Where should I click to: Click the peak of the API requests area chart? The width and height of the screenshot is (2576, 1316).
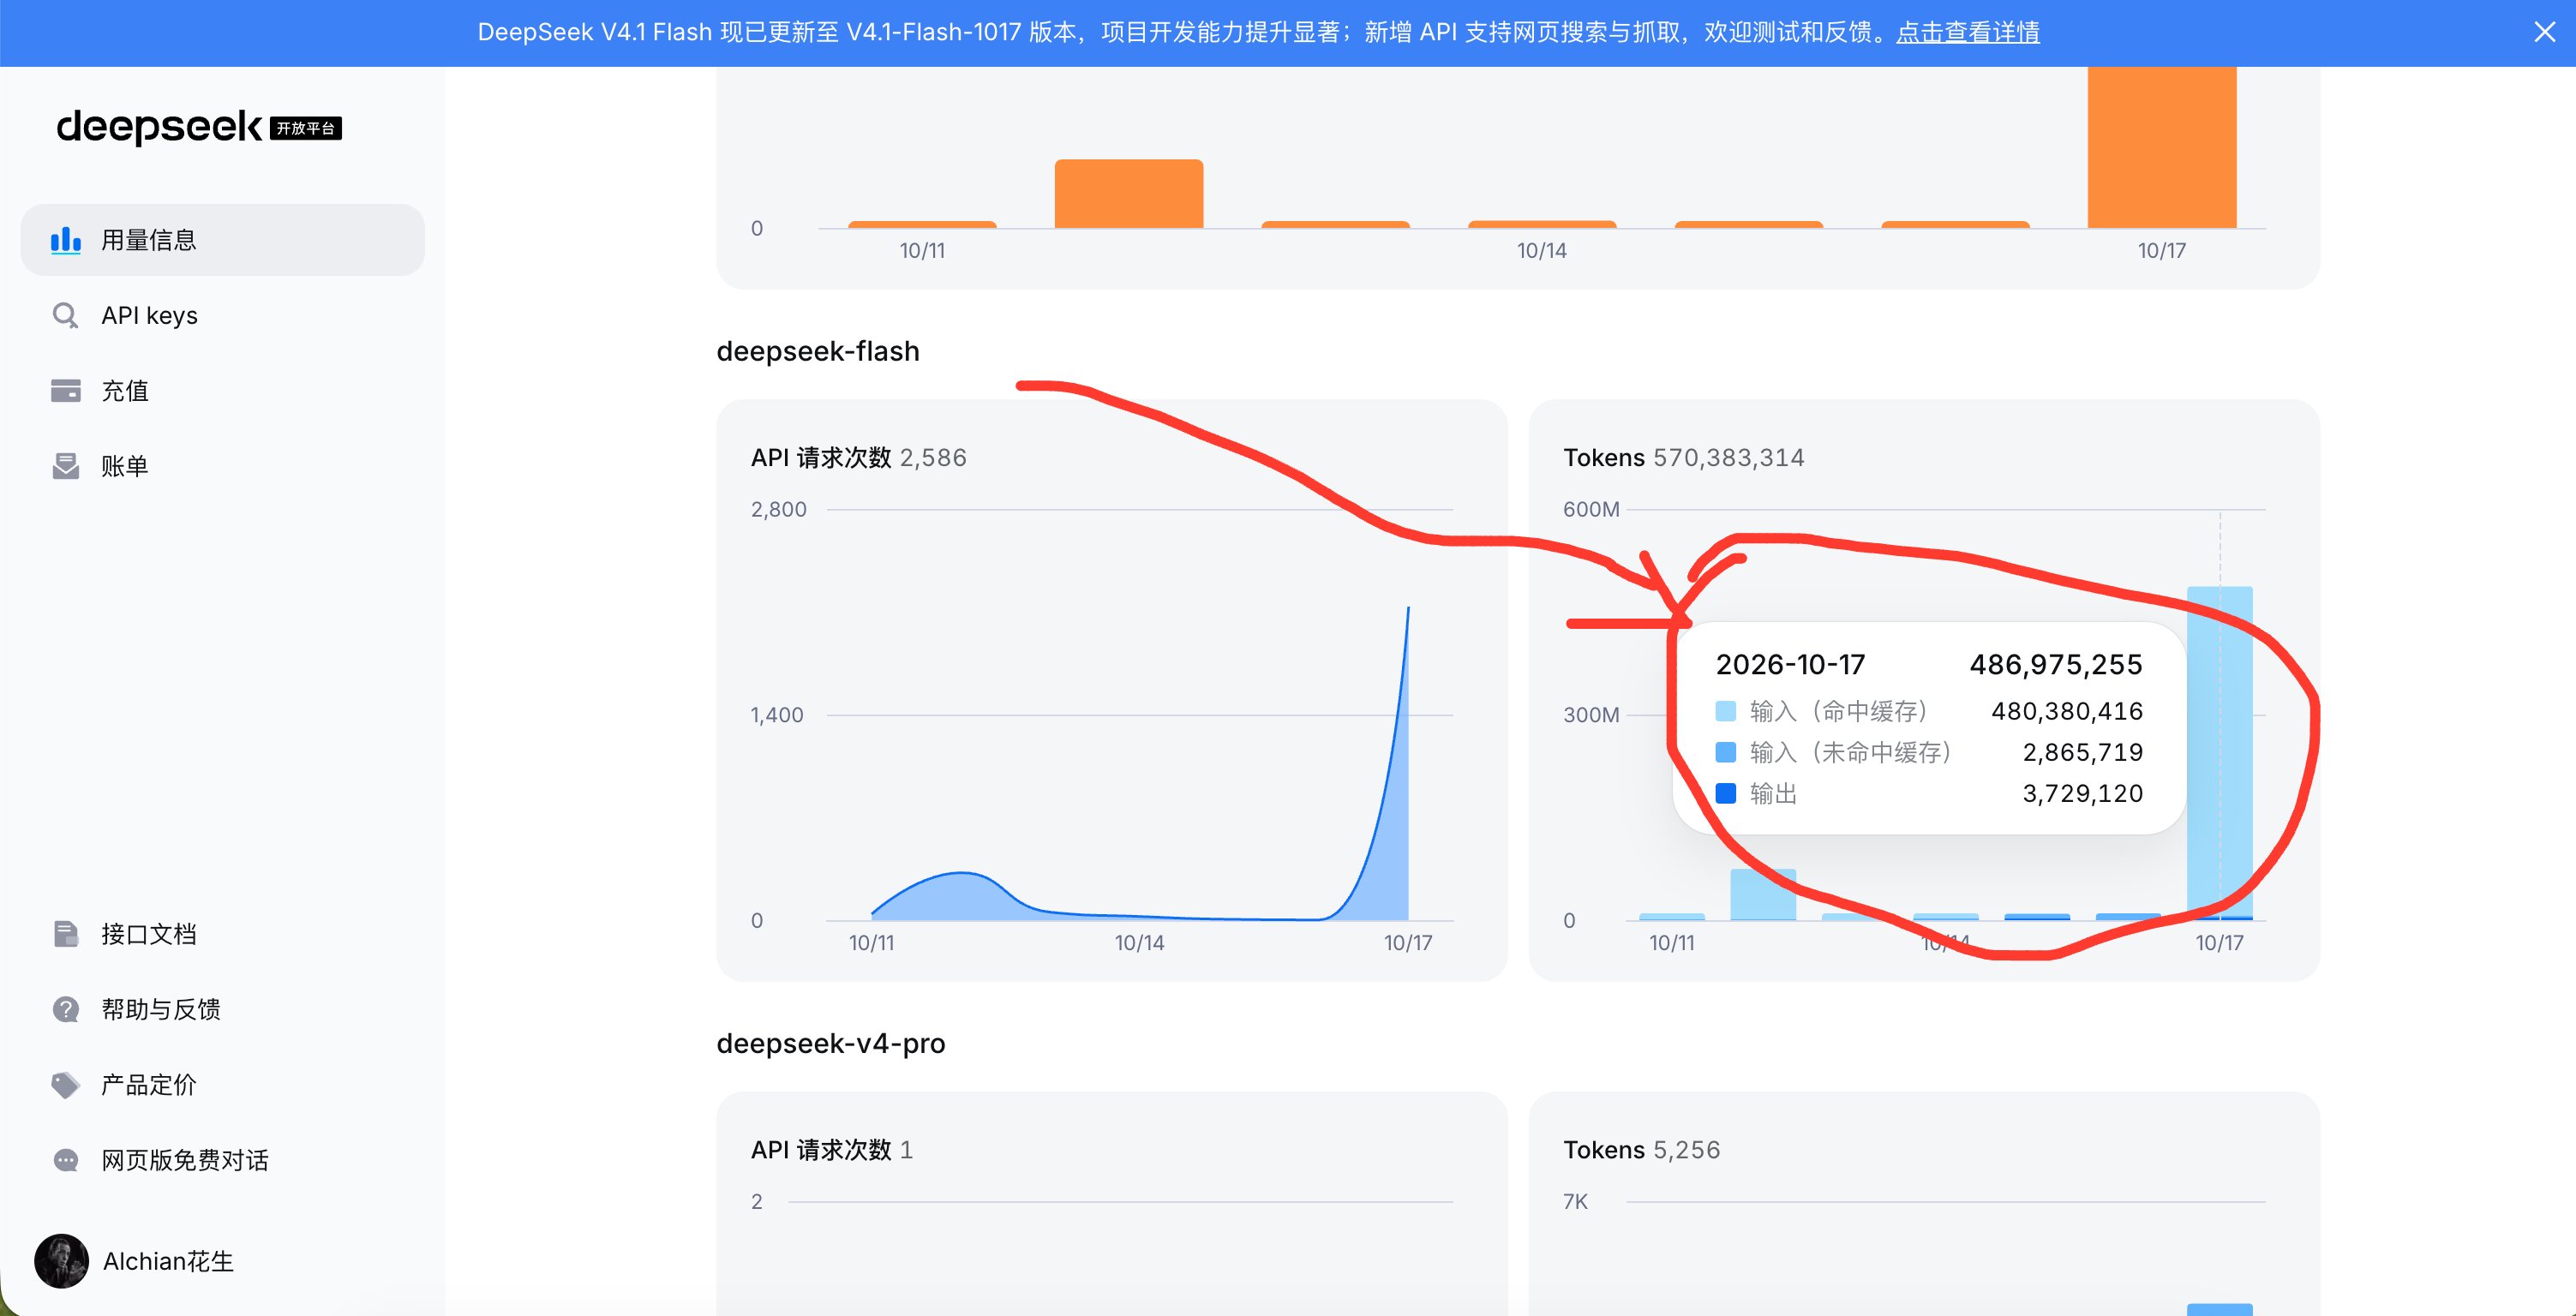[1408, 608]
